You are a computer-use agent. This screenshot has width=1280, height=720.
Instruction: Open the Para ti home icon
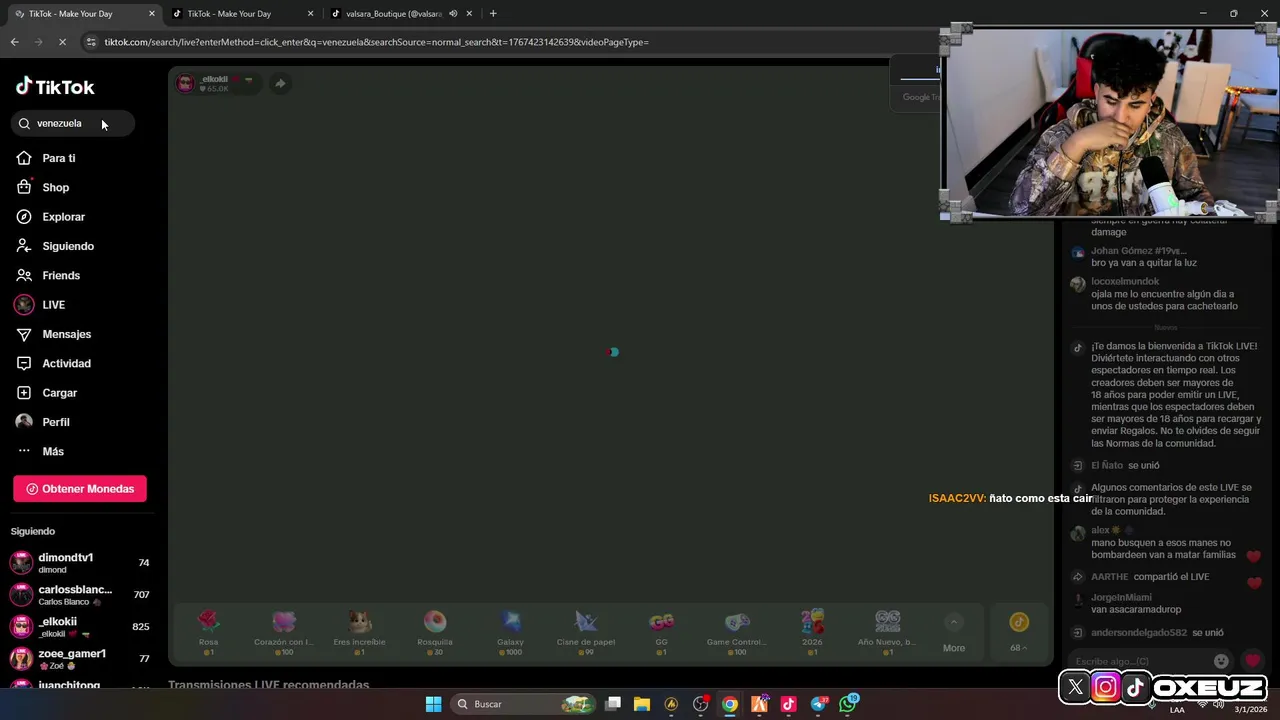24,158
